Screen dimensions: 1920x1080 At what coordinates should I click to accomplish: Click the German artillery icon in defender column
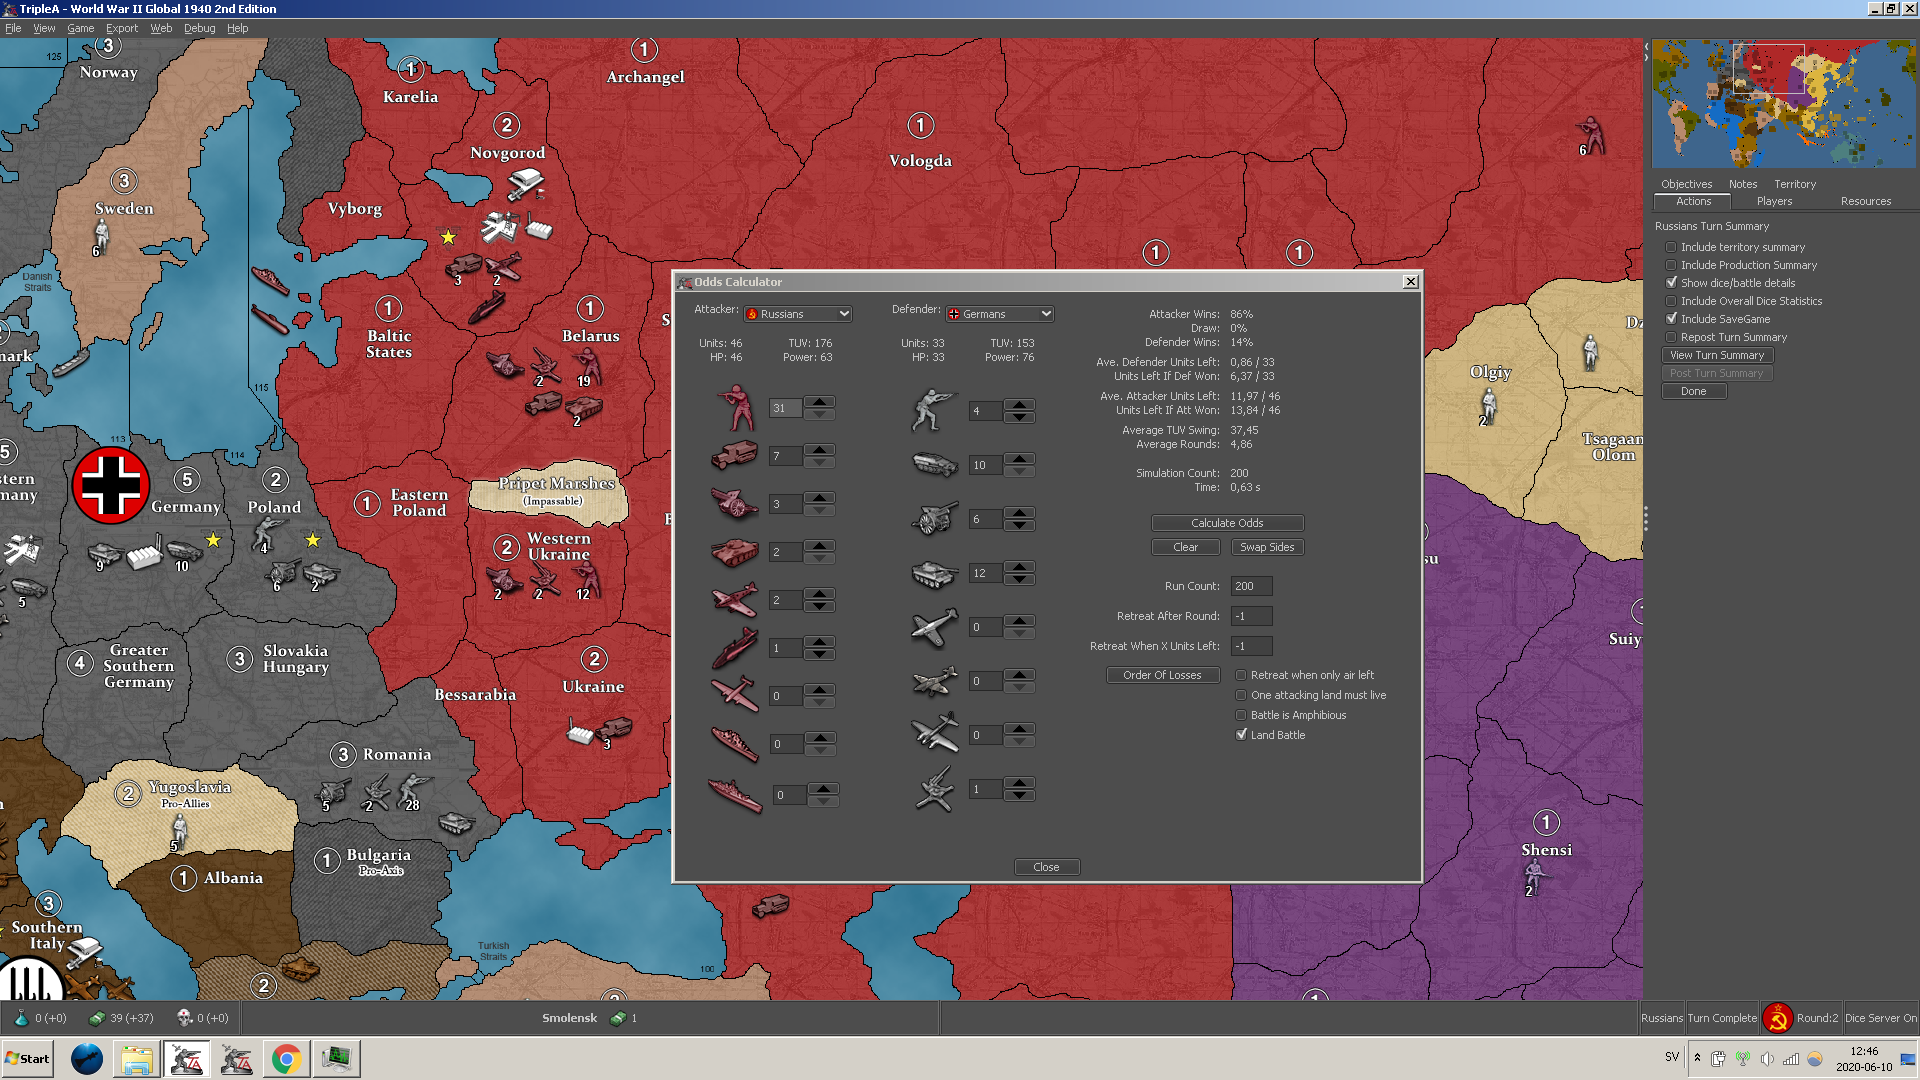tap(934, 518)
